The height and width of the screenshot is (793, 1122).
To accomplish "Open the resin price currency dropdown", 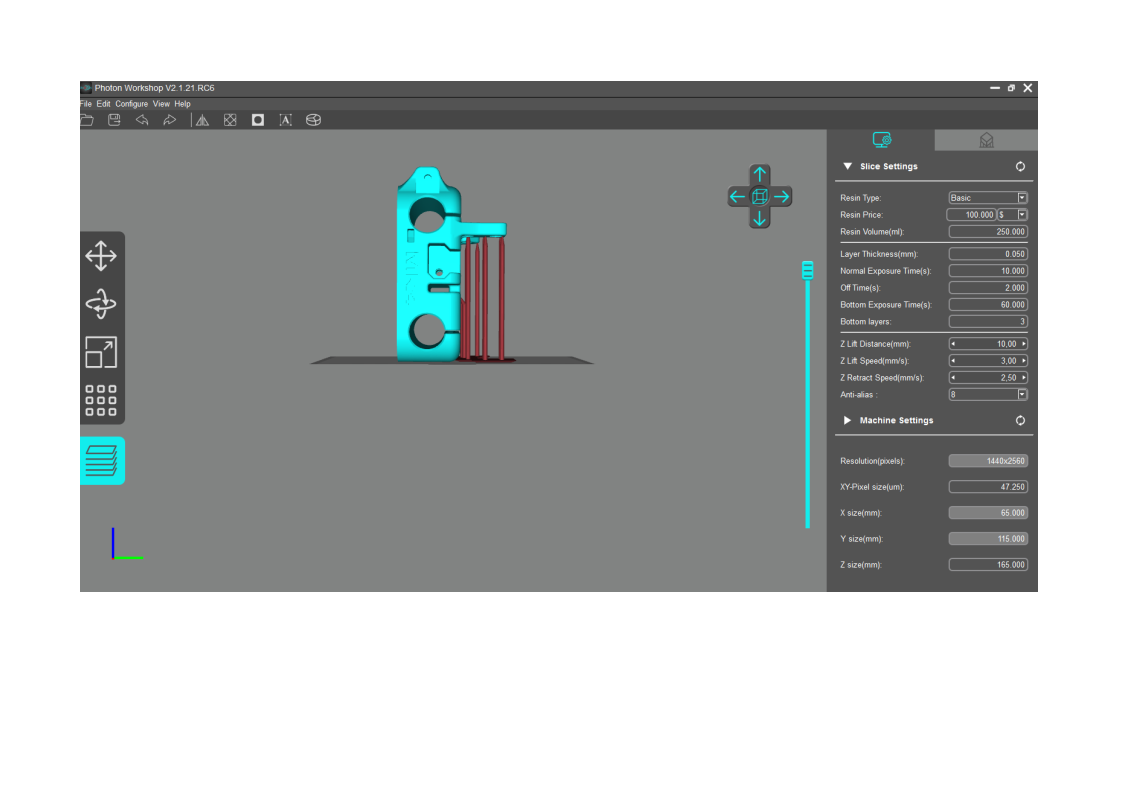I will pyautogui.click(x=1022, y=215).
